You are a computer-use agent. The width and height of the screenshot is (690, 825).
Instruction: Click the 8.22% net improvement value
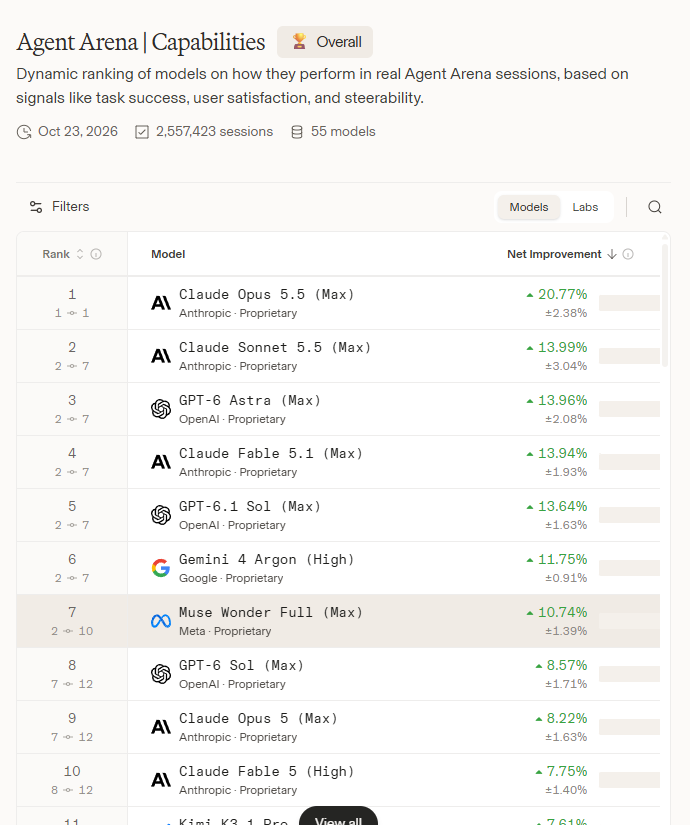[566, 719]
